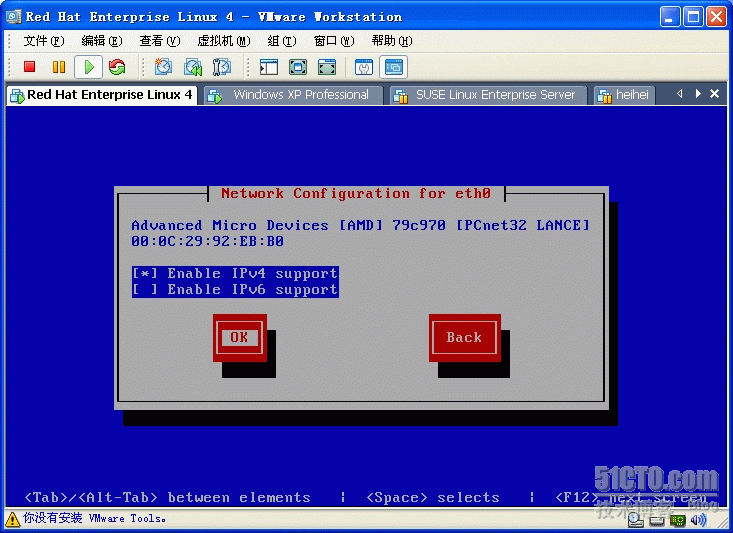This screenshot has width=733, height=533.
Task: Click the OK button in network dialog
Action: (239, 338)
